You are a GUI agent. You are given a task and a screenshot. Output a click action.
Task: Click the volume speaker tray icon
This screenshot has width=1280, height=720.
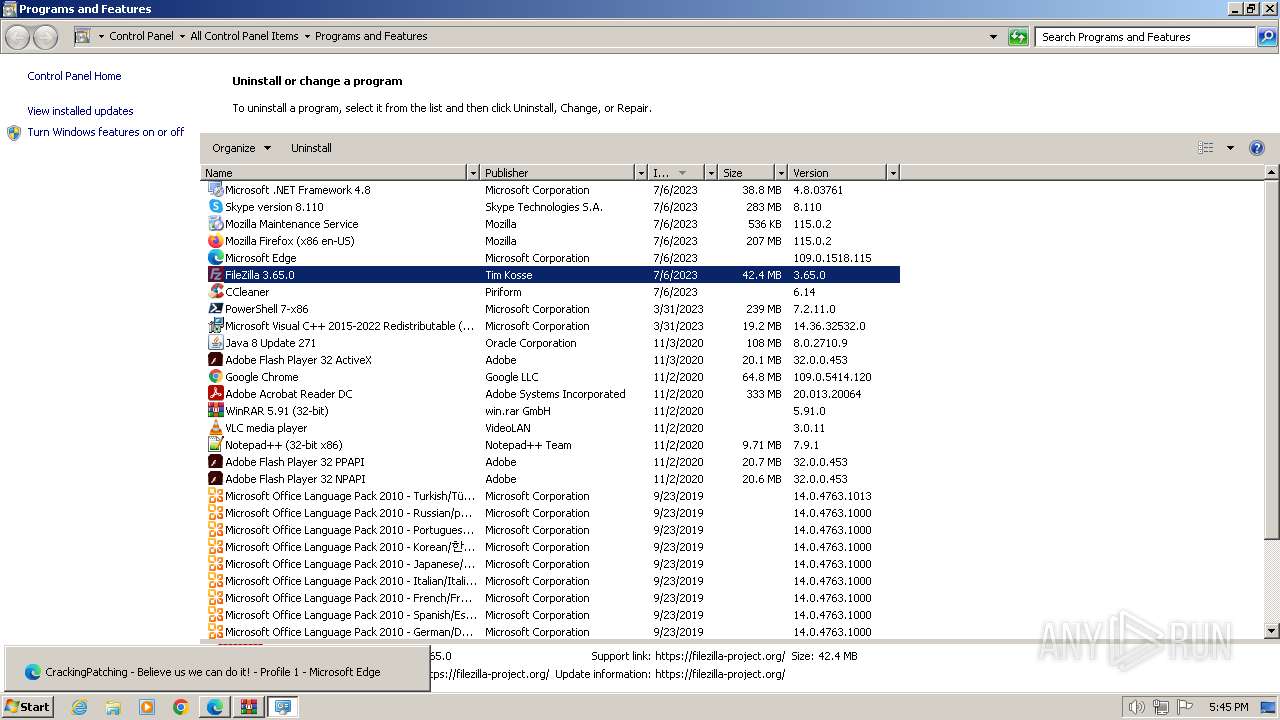(1137, 707)
